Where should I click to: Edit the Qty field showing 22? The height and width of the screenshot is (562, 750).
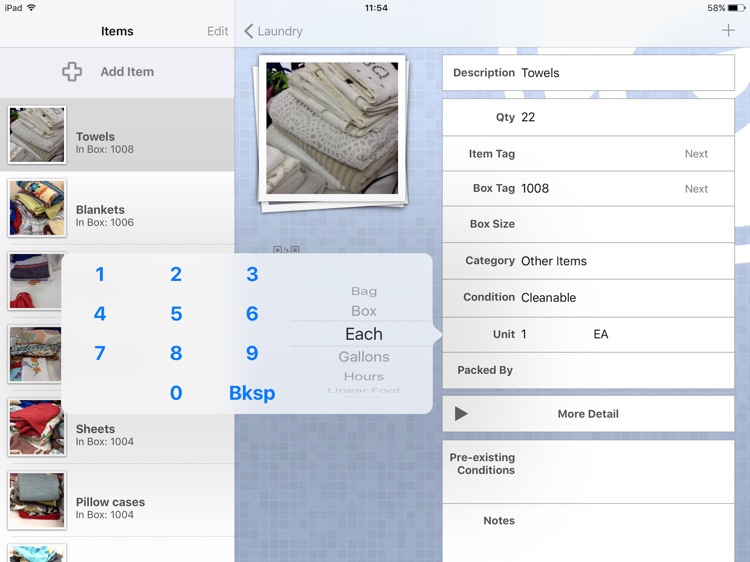click(x=620, y=117)
